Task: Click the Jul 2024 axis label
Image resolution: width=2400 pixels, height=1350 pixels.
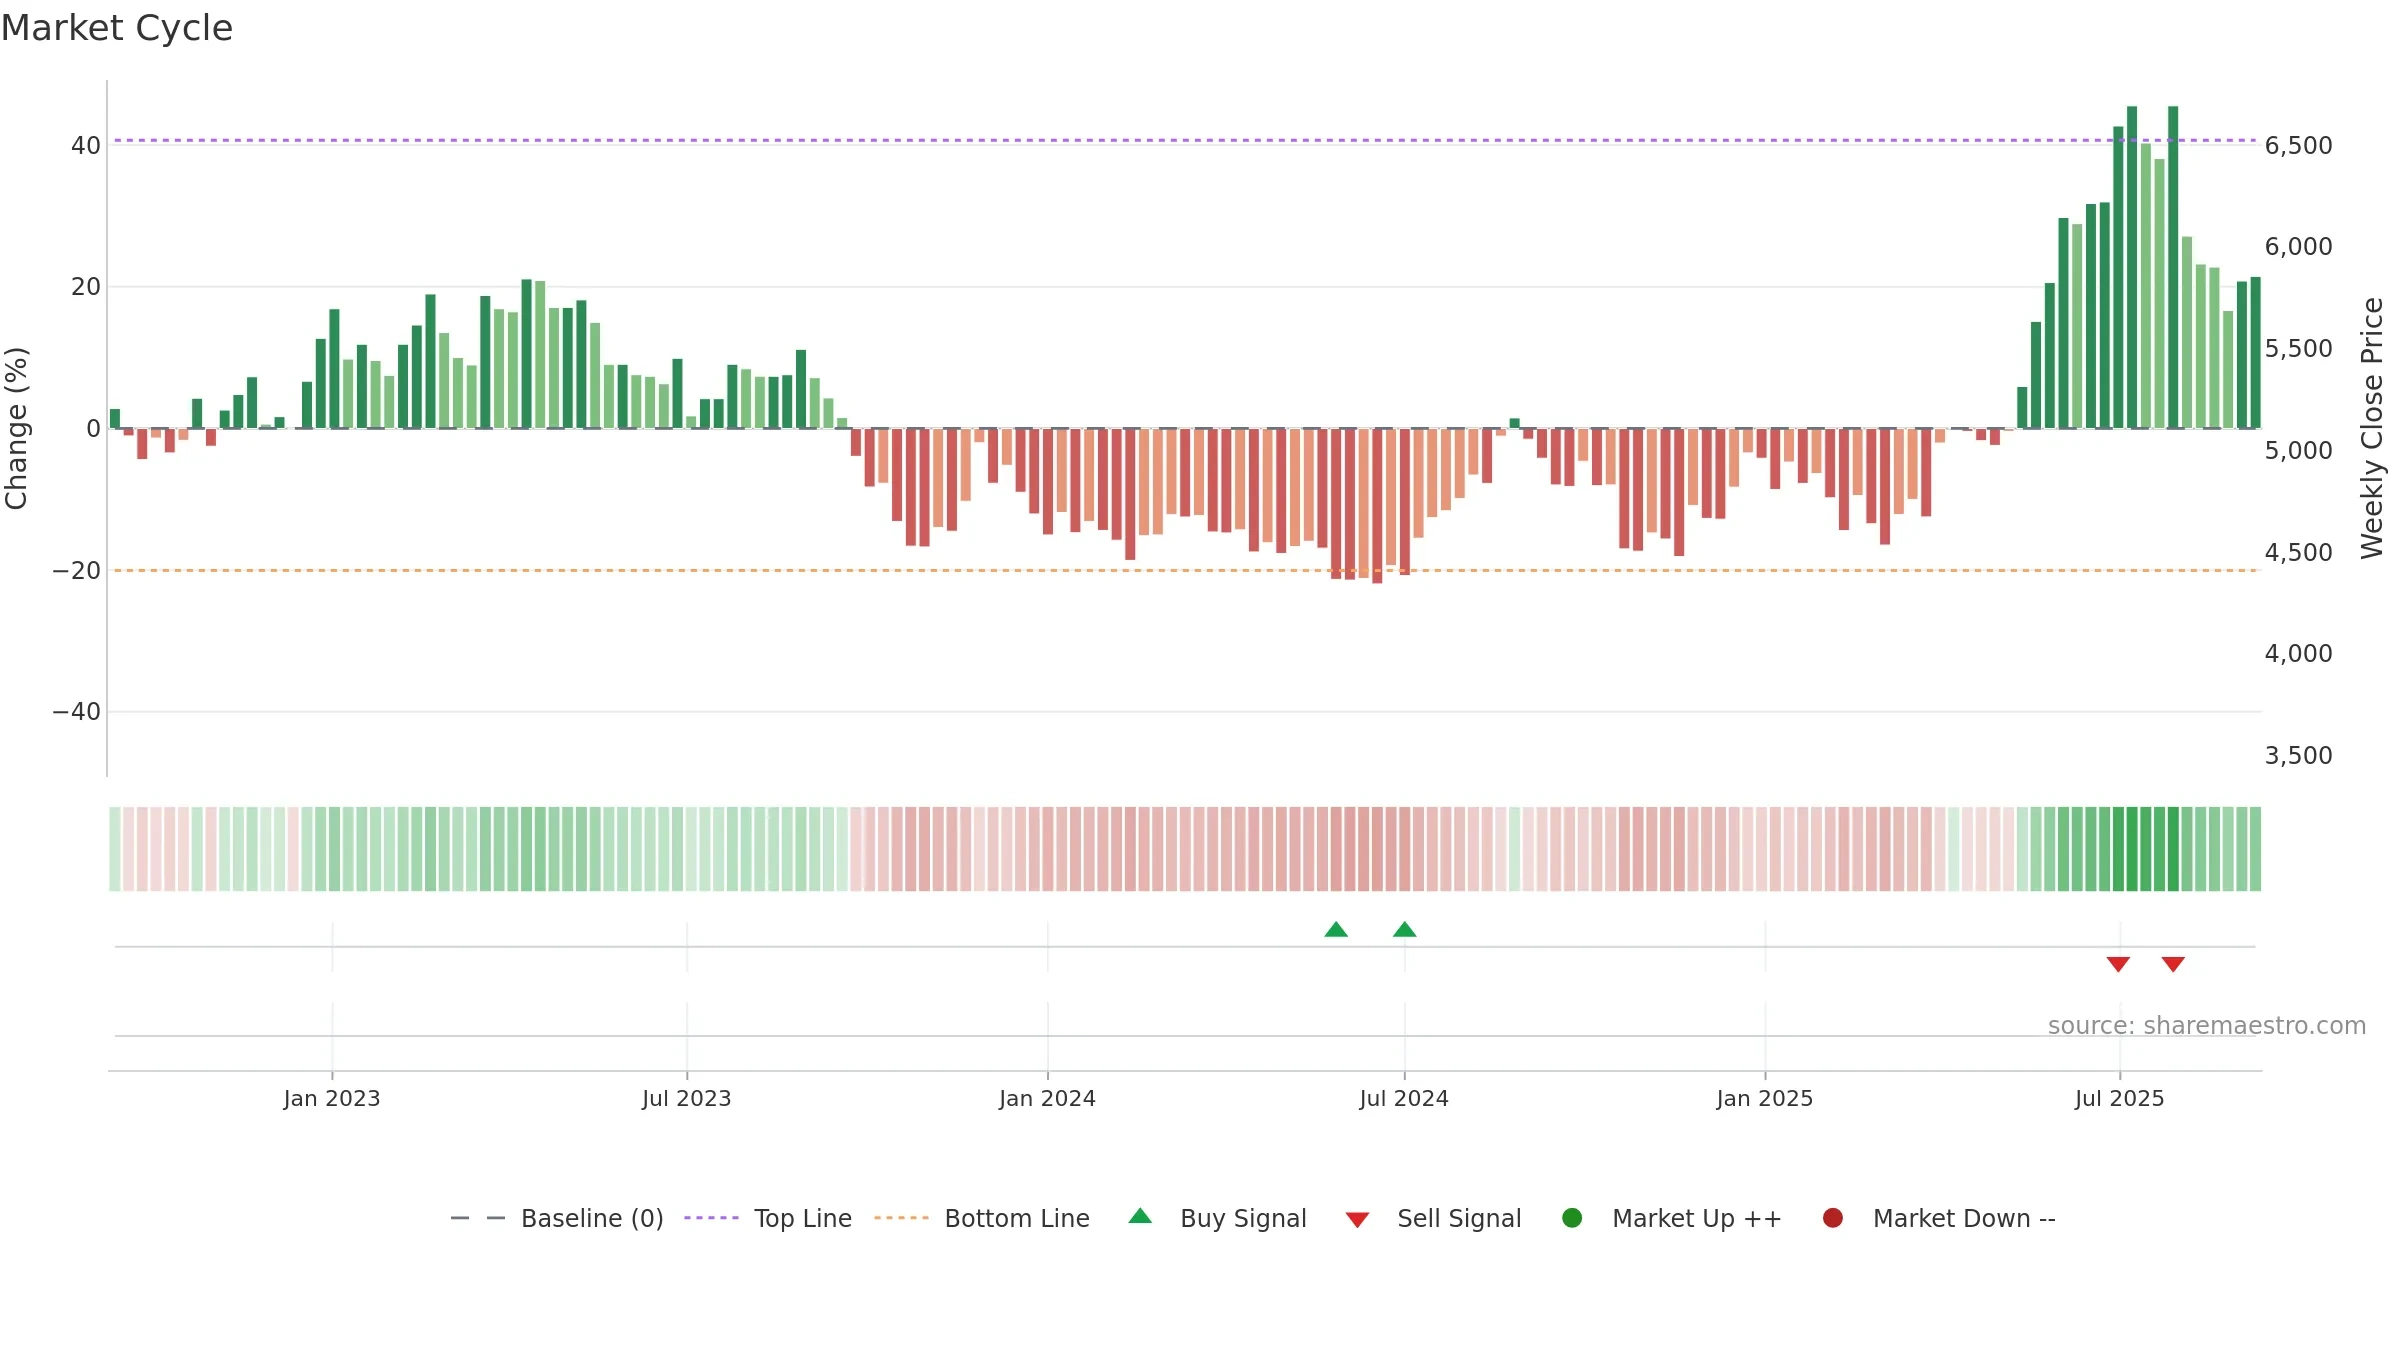Action: tap(1404, 1098)
